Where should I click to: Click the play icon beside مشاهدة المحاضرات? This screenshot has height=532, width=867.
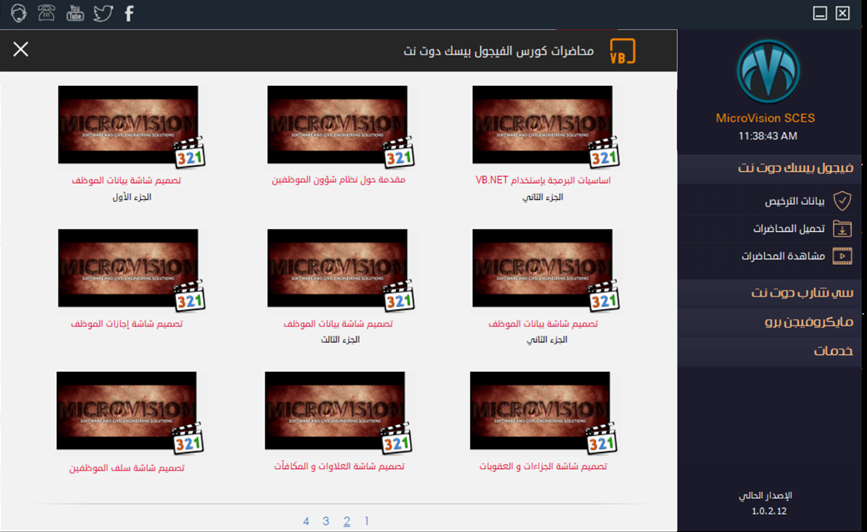pyautogui.click(x=842, y=256)
